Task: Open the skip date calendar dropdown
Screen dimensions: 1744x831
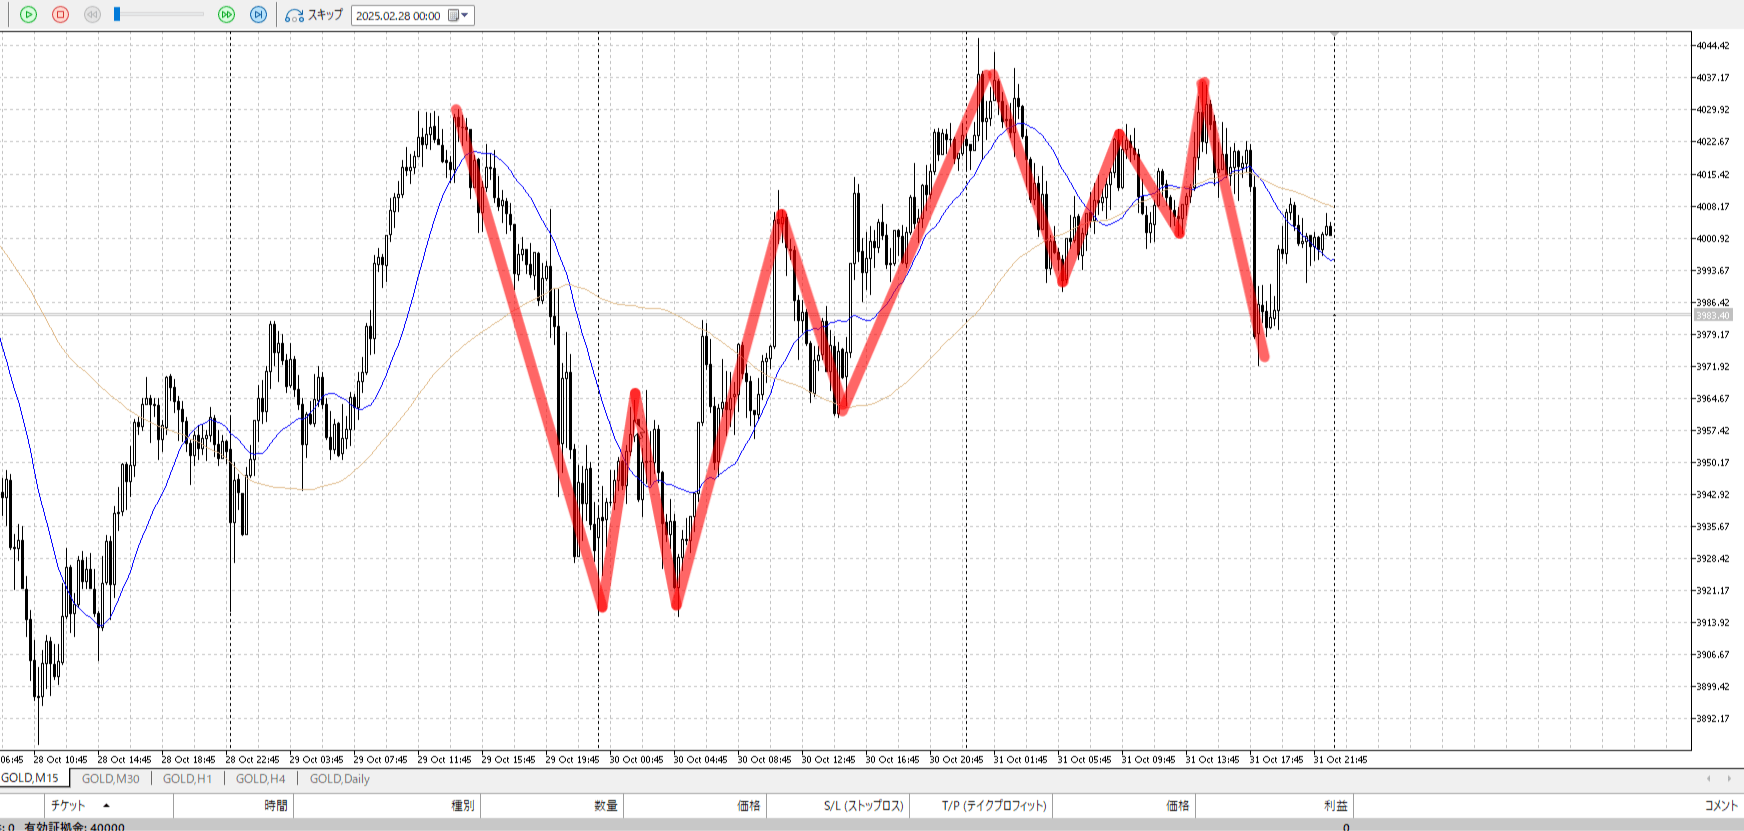Action: [458, 16]
